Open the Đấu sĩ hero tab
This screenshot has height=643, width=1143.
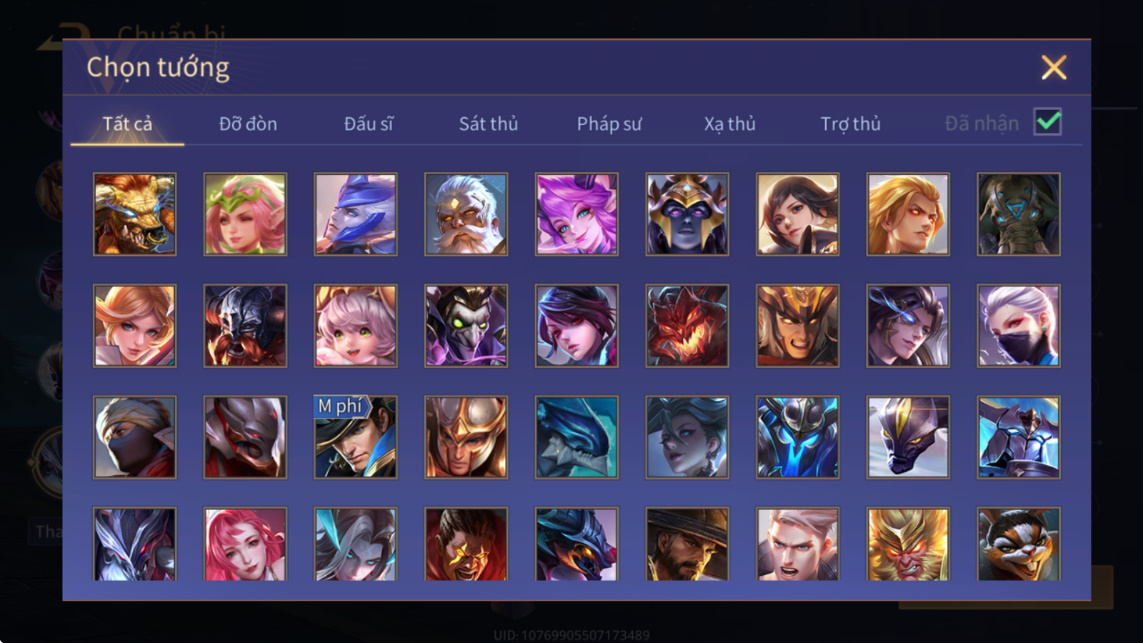368,124
